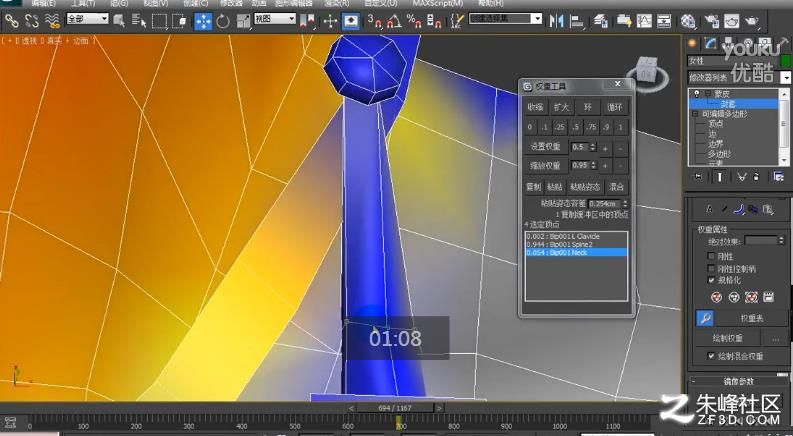Click the 设置权重 value stepper

[x=593, y=147]
